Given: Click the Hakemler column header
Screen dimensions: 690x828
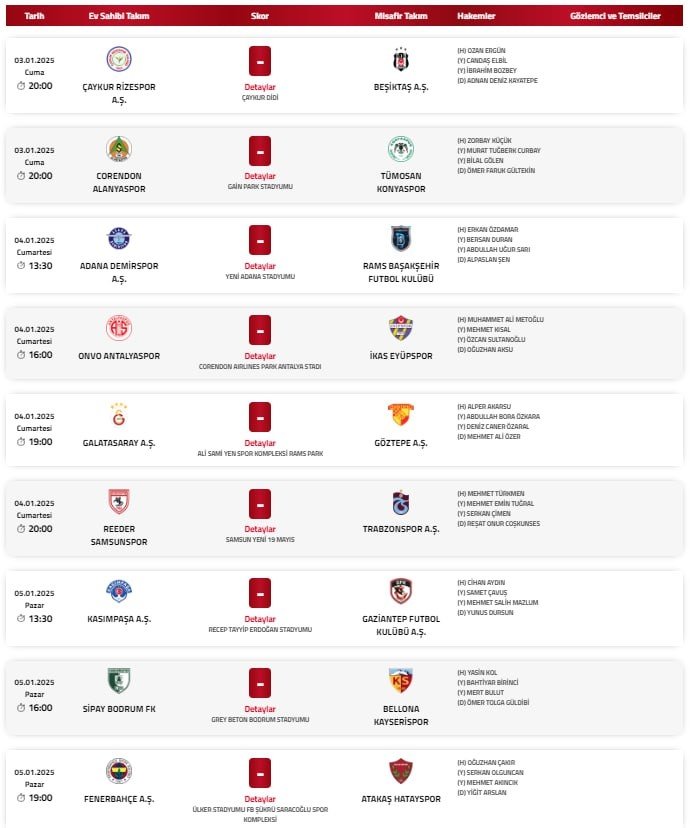Looking at the screenshot, I should [x=475, y=17].
